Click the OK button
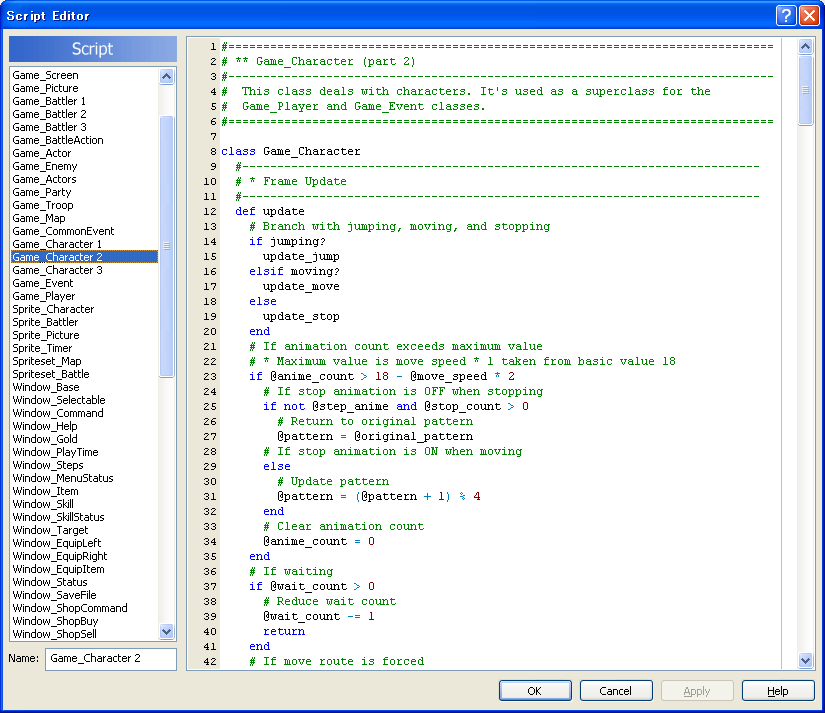This screenshot has width=825, height=713. click(535, 690)
